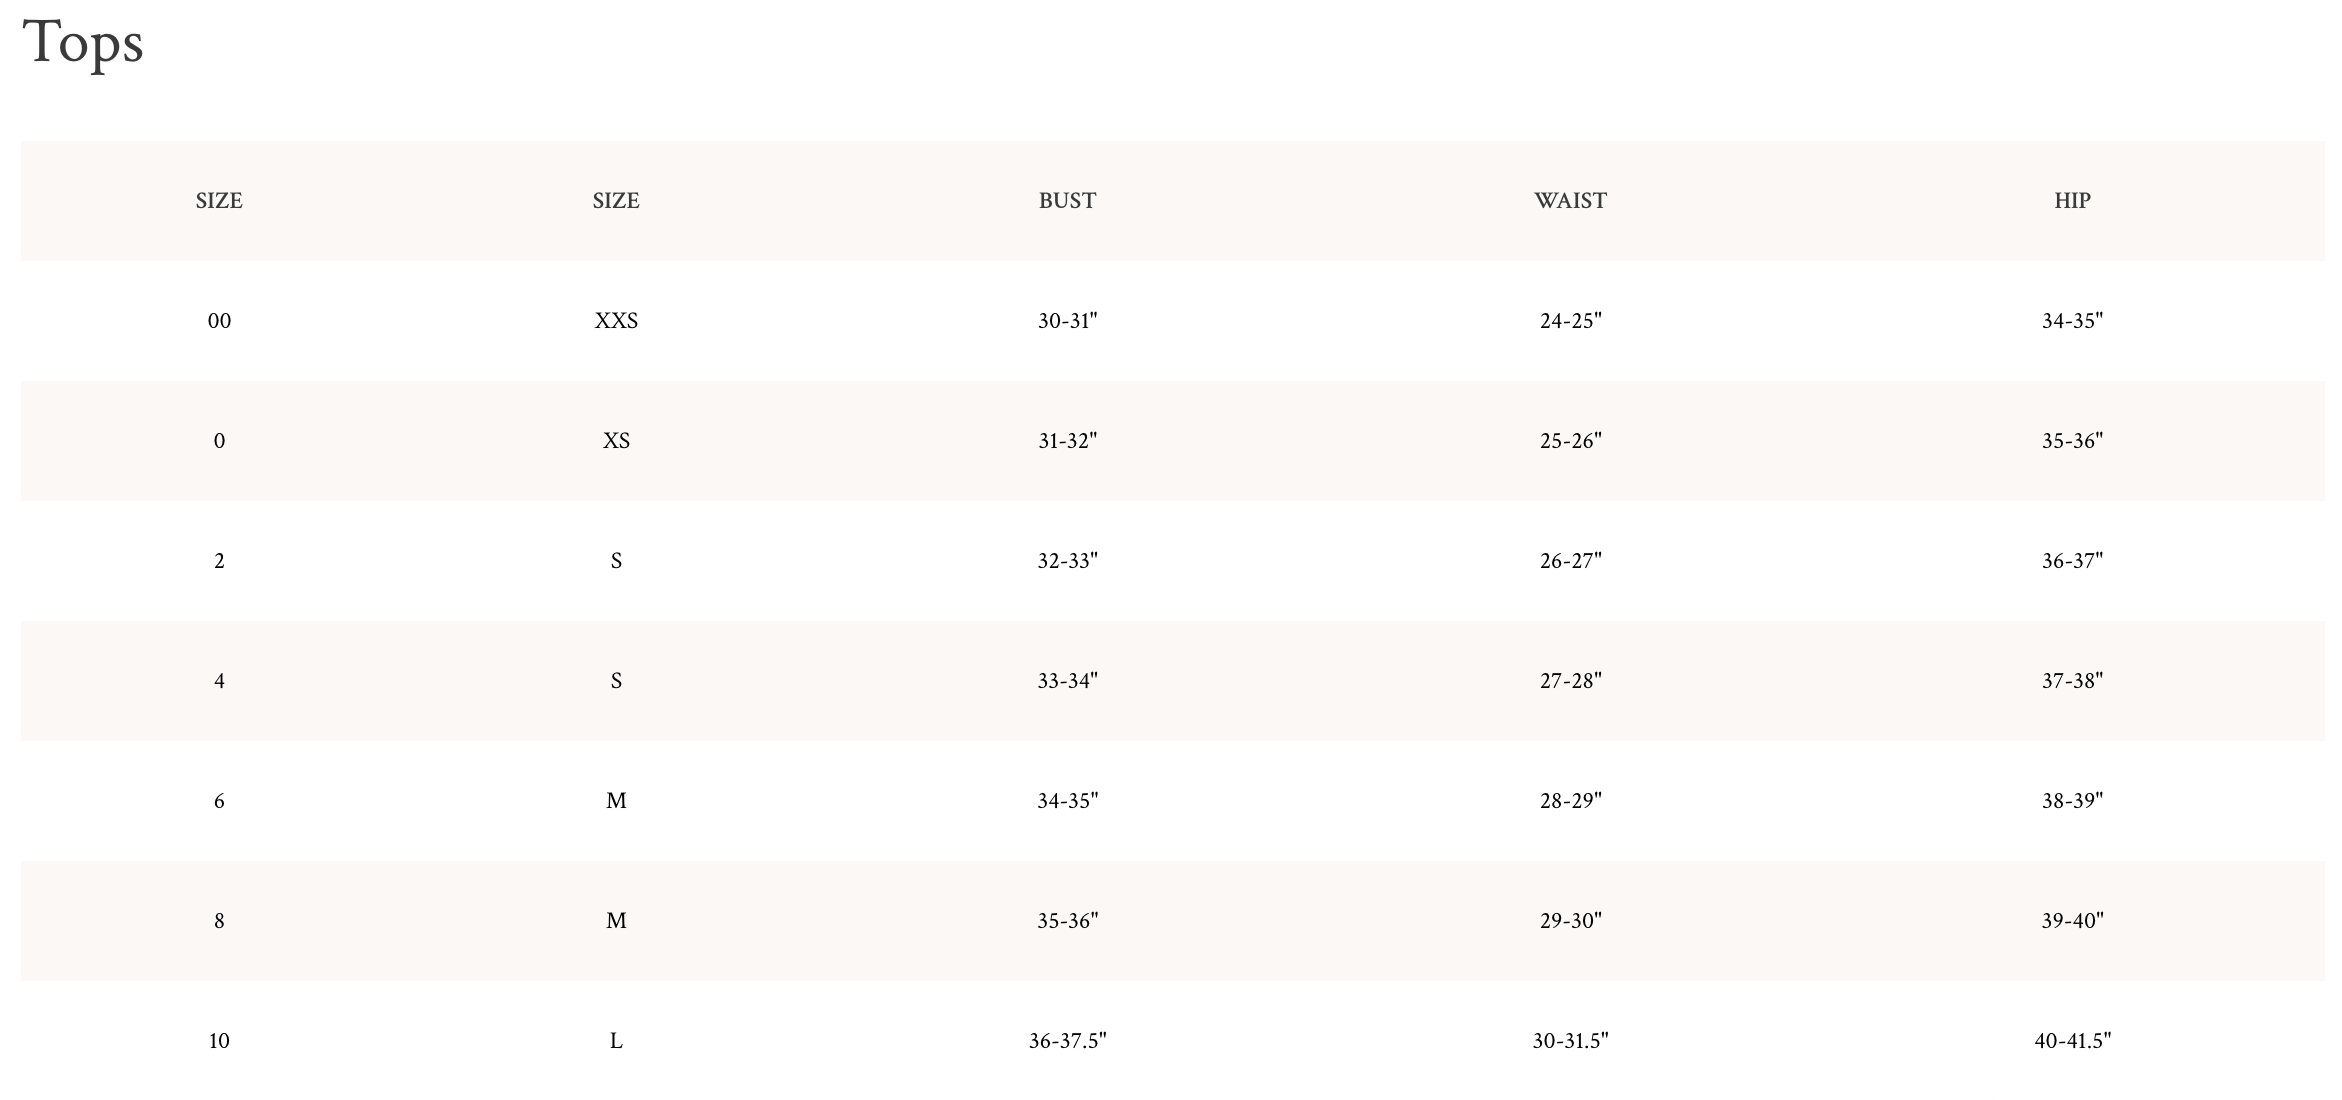
Task: Click waist measurement 24-25"
Action: (1570, 321)
